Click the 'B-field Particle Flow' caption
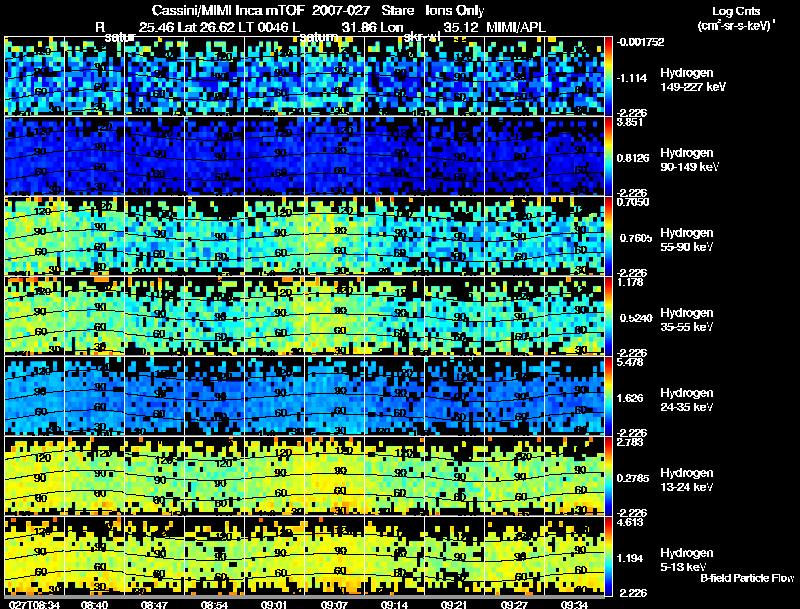The image size is (800, 609). (747, 578)
